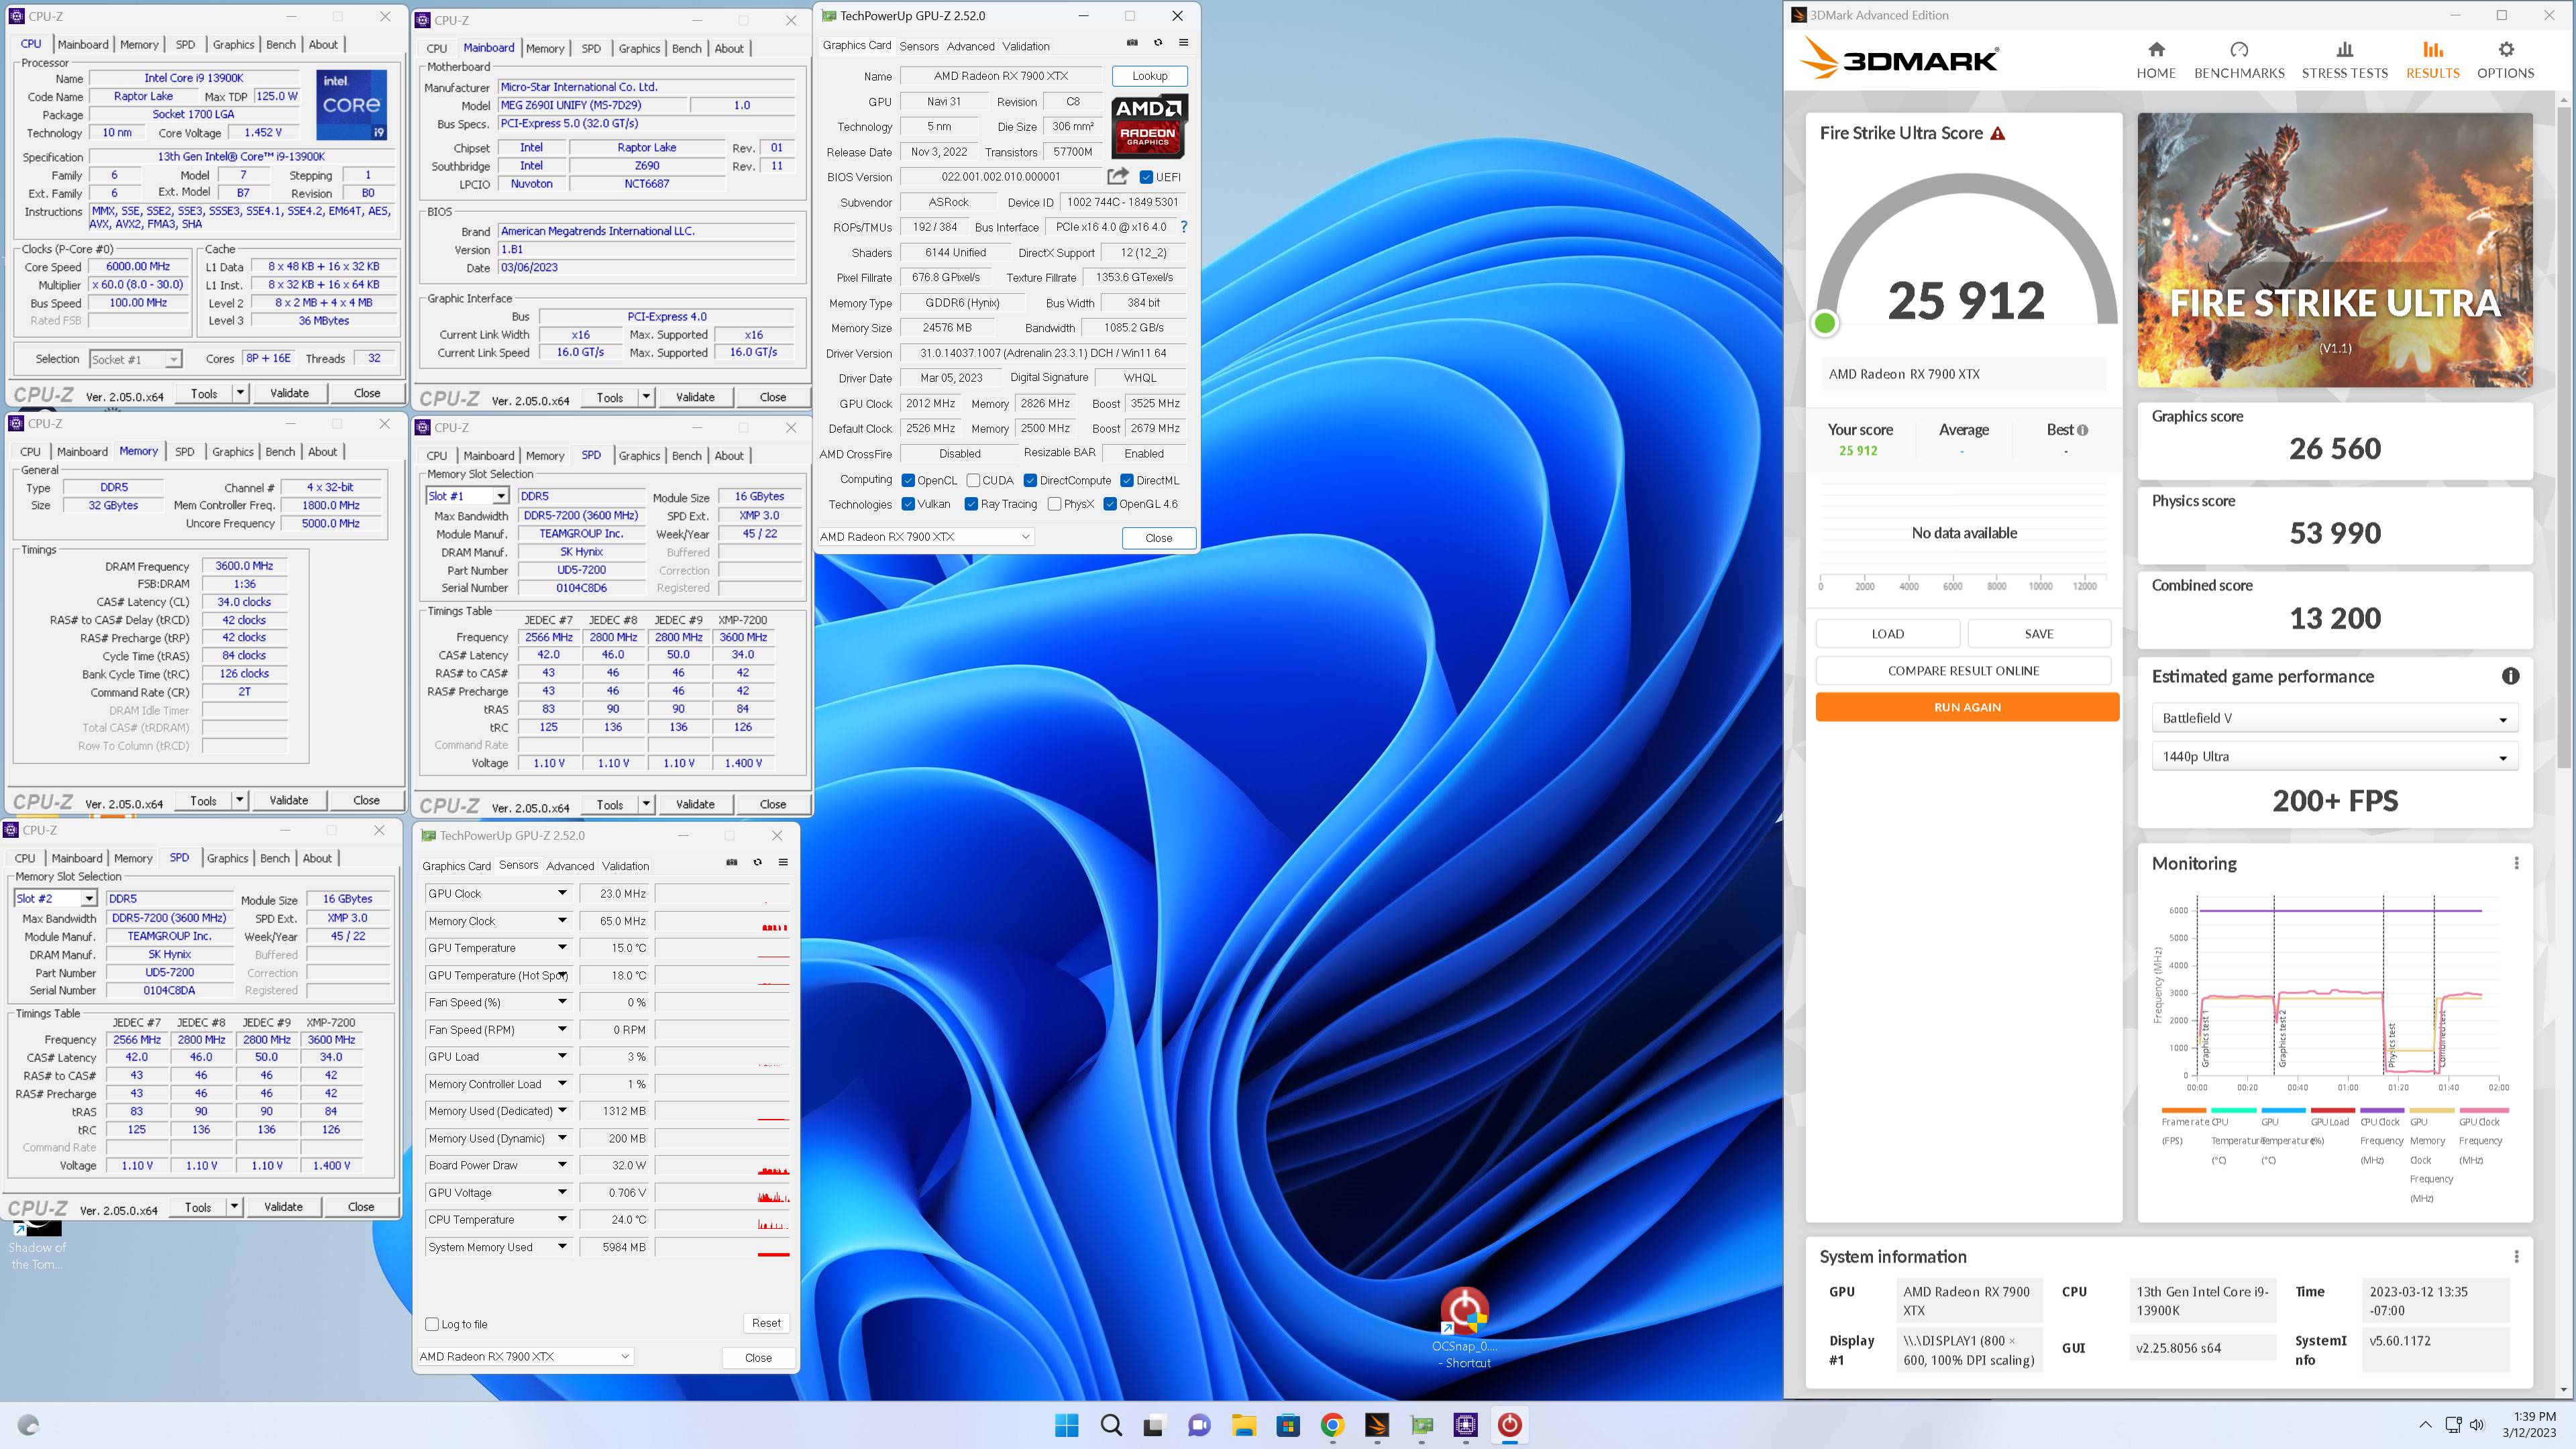Image resolution: width=2576 pixels, height=1449 pixels.
Task: Click Estimated game performance info icon
Action: click(x=2510, y=676)
